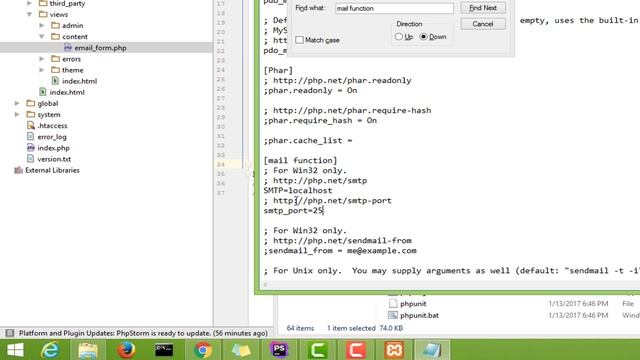Open Firefox from the taskbar
This screenshot has height=360, width=640.
(x=126, y=350)
